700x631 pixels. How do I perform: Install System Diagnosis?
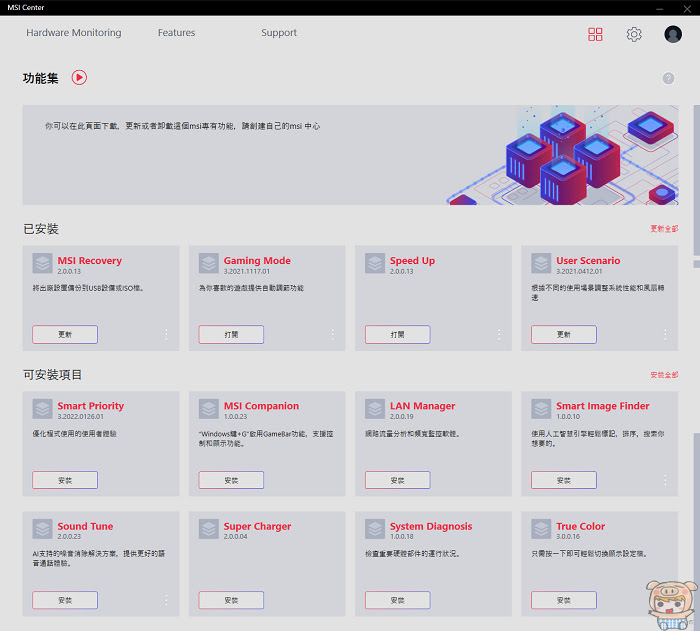tap(398, 600)
